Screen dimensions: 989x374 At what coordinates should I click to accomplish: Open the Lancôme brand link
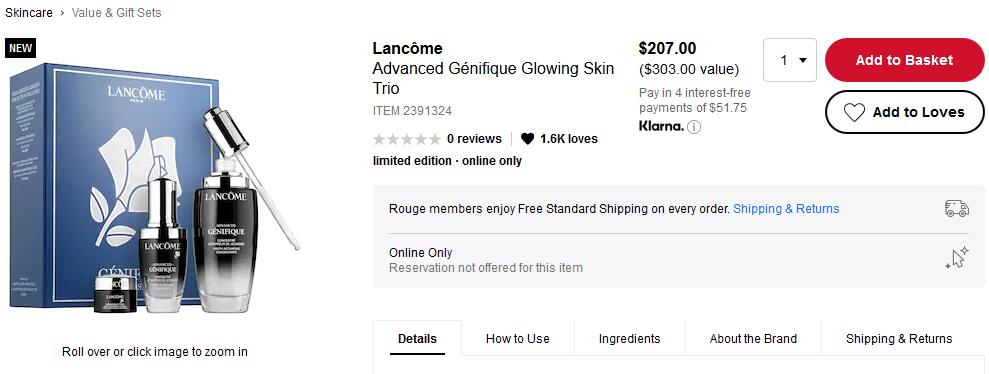pos(407,48)
